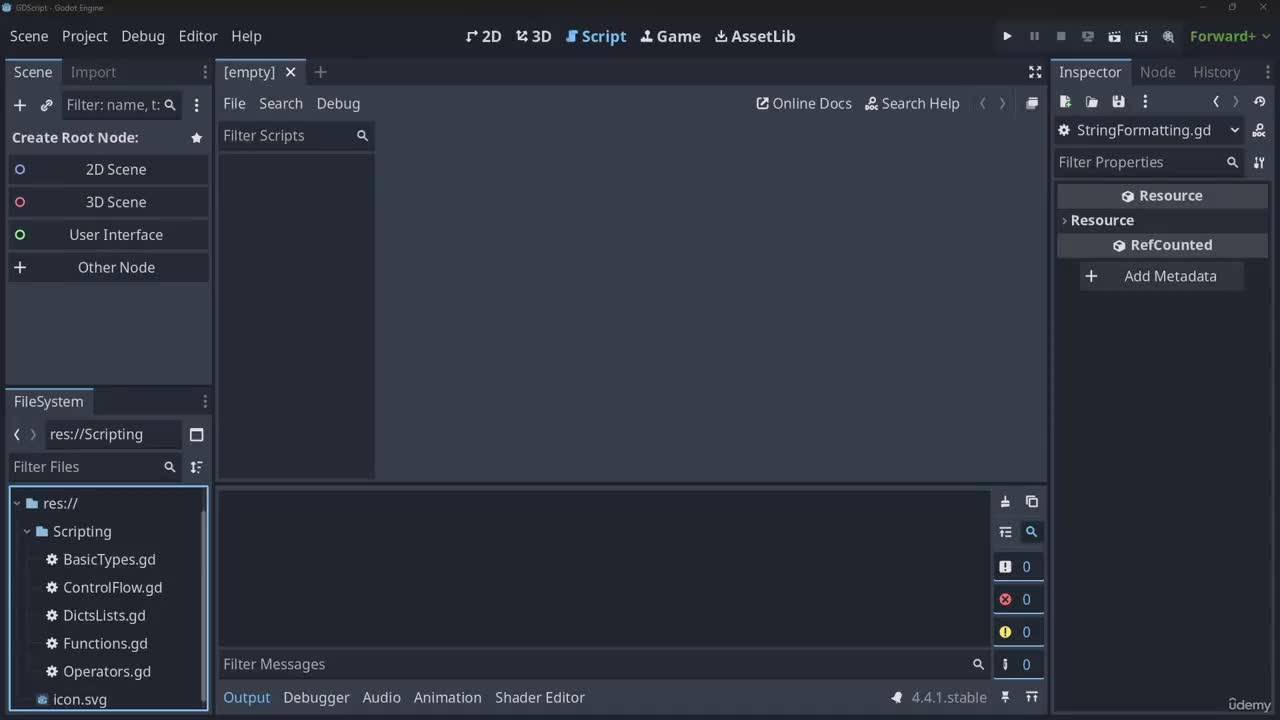This screenshot has width=1280, height=720.
Task: Toggle FileSystem split mode
Action: pos(196,434)
